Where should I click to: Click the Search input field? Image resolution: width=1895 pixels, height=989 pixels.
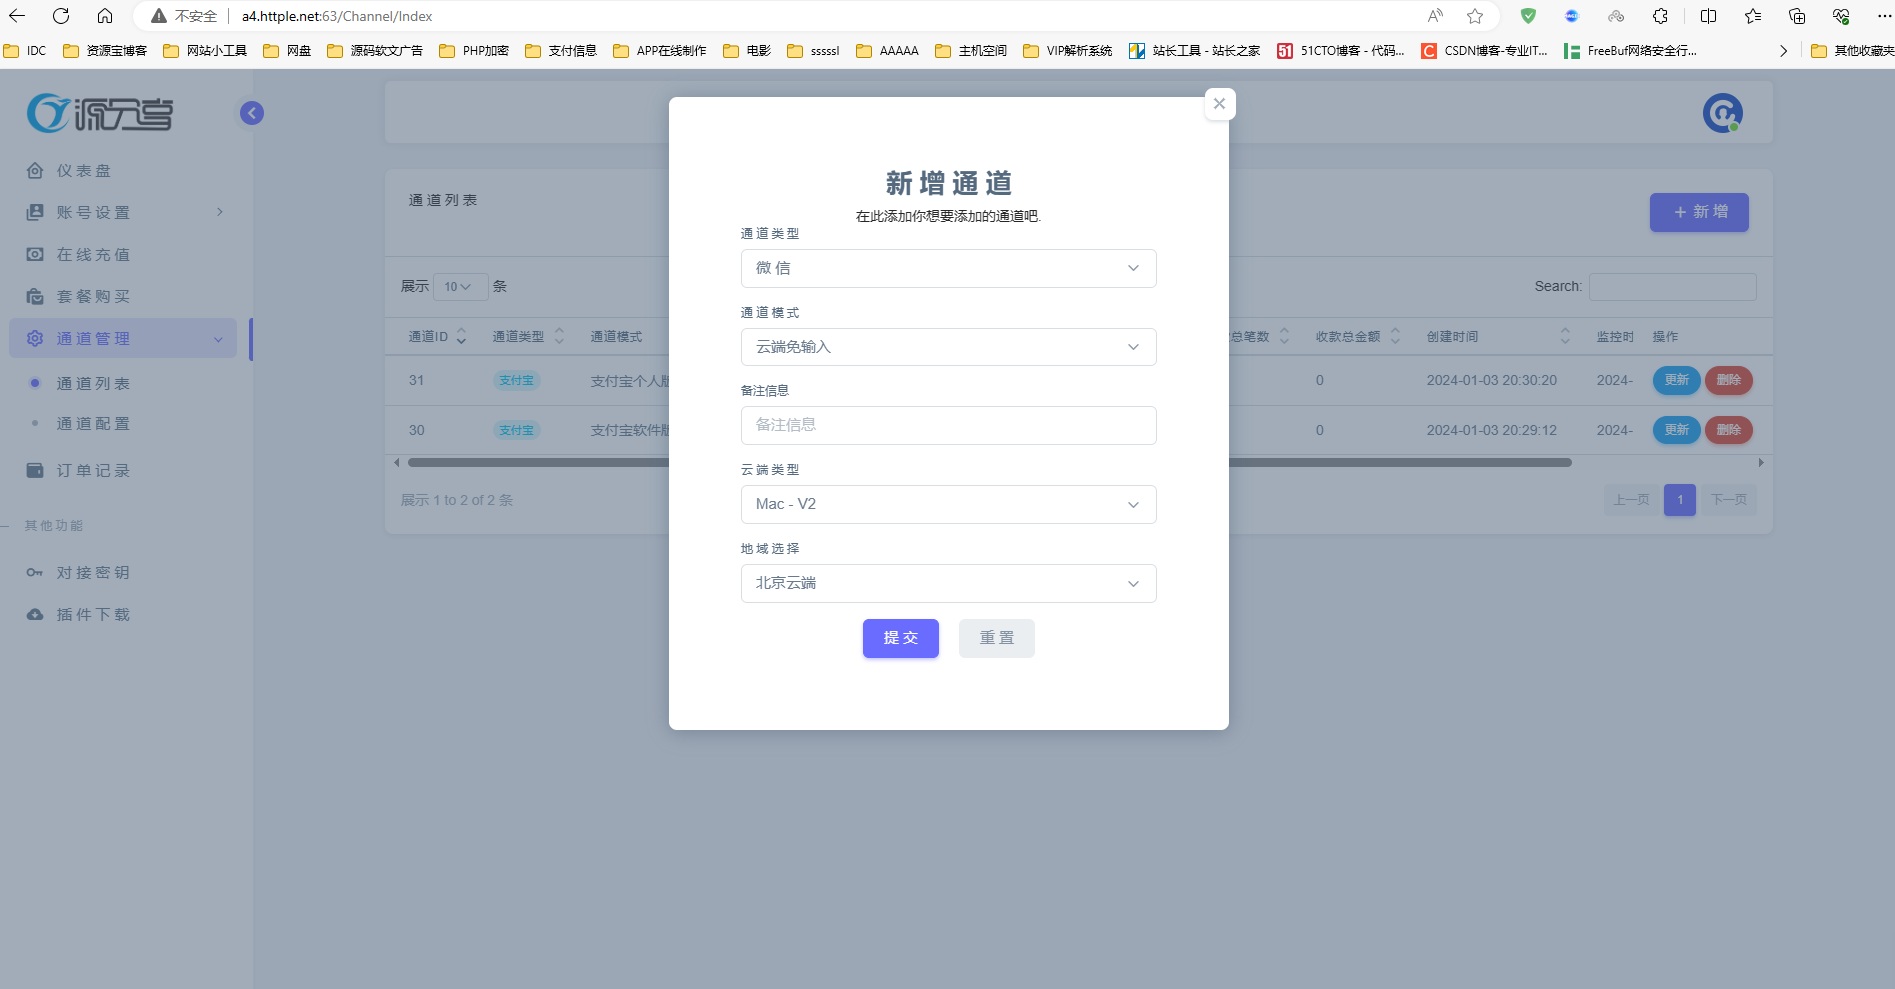(1672, 287)
